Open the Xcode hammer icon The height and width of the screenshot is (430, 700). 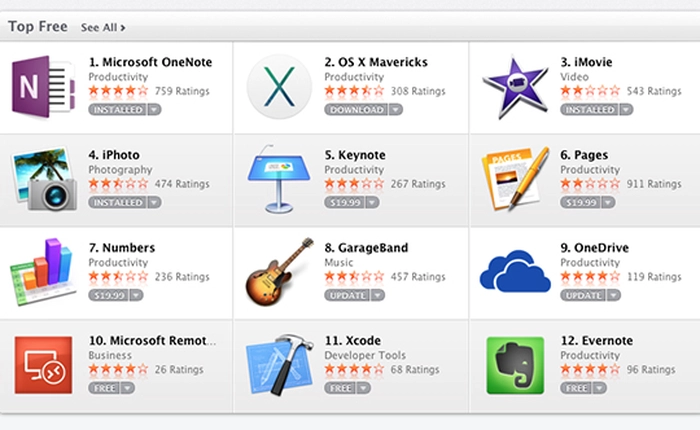pos(279,365)
